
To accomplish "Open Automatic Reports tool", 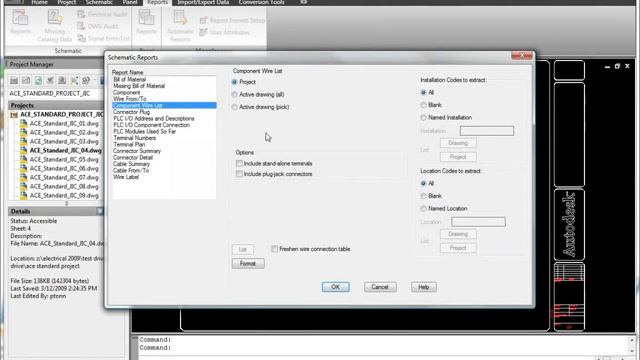I will point(180,26).
